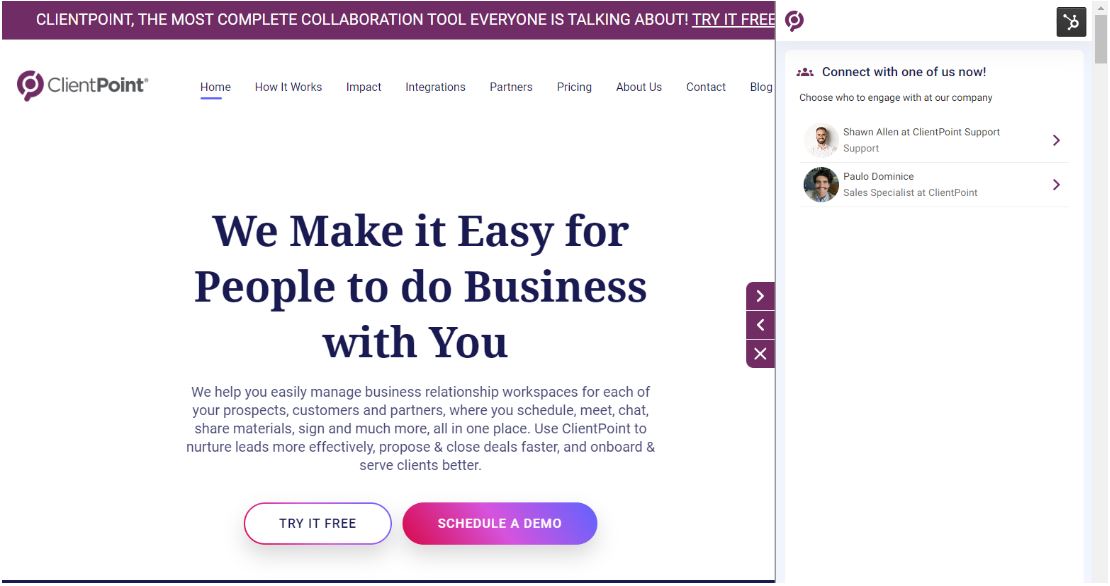Click Paulo Dominice's profile photo
The height and width of the screenshot is (586, 1110).
click(x=821, y=185)
